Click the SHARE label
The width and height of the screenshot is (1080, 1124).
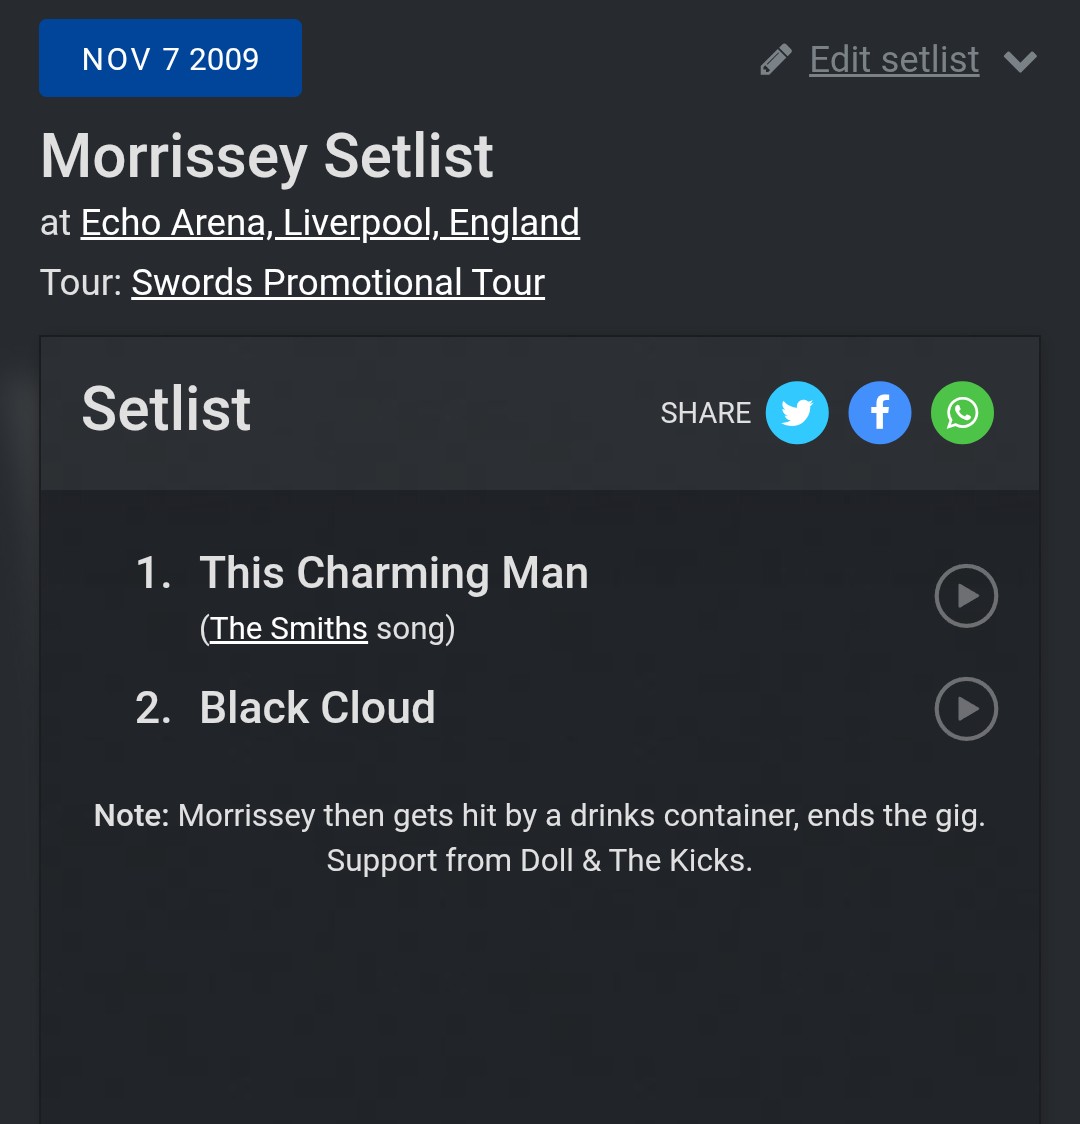click(x=705, y=413)
